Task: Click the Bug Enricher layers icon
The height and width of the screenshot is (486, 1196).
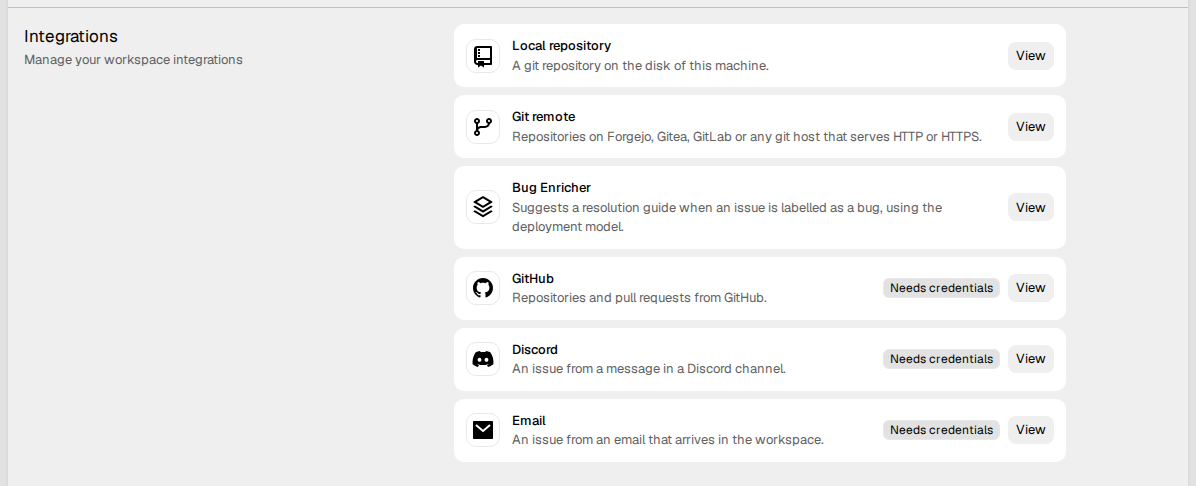Action: click(x=483, y=208)
